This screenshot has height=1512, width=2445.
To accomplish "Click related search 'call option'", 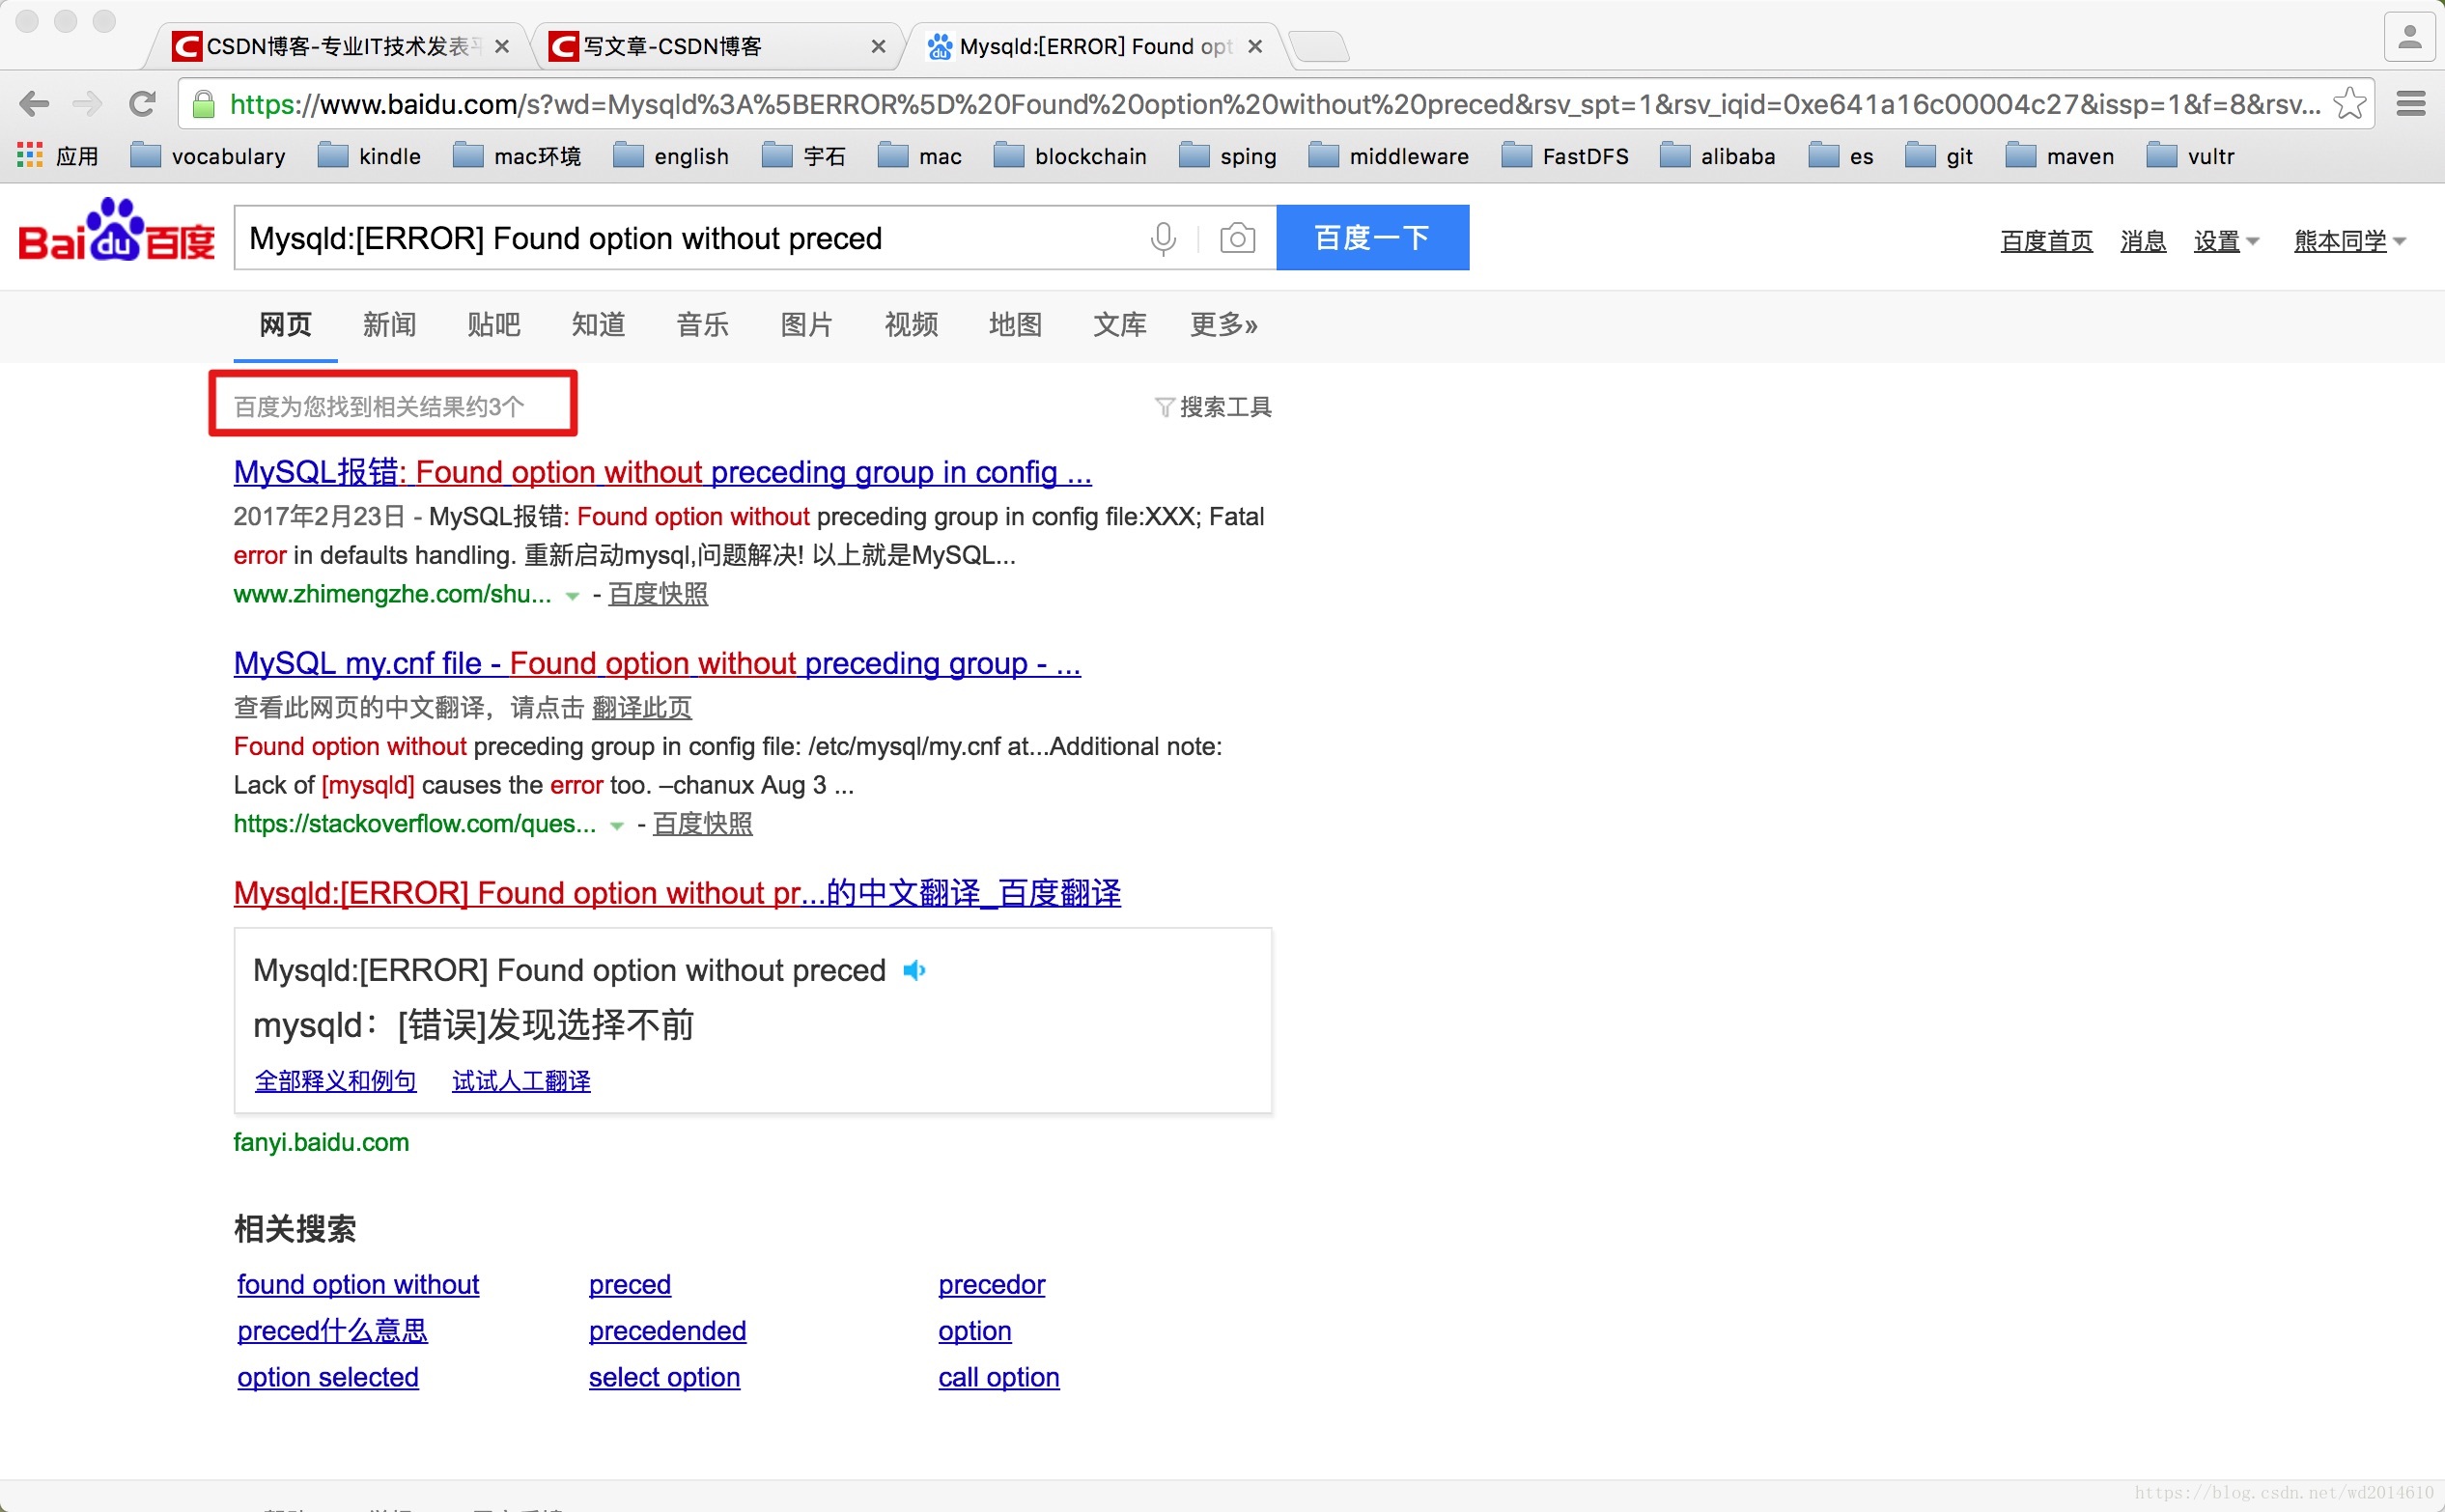I will tap(998, 1377).
